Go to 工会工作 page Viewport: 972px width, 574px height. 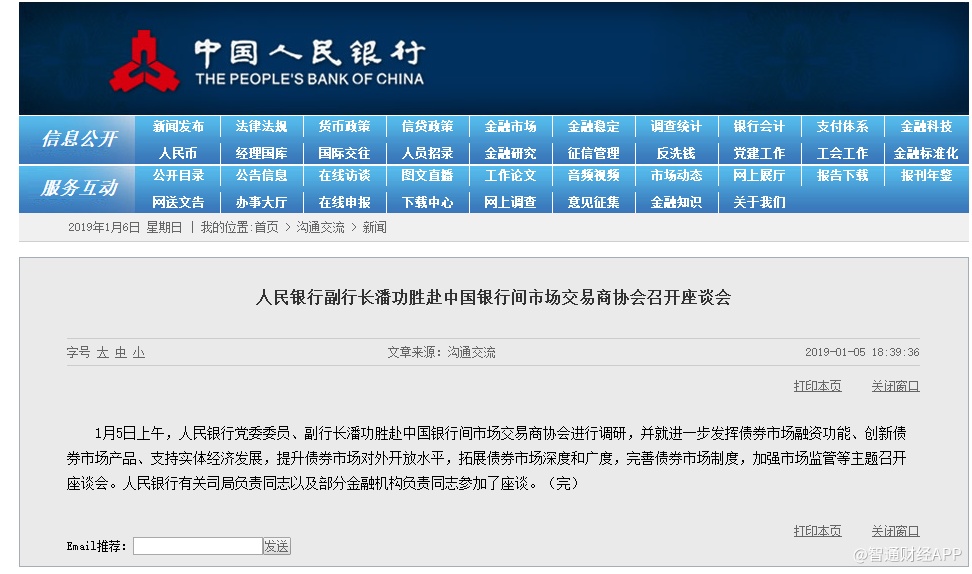pyautogui.click(x=842, y=153)
